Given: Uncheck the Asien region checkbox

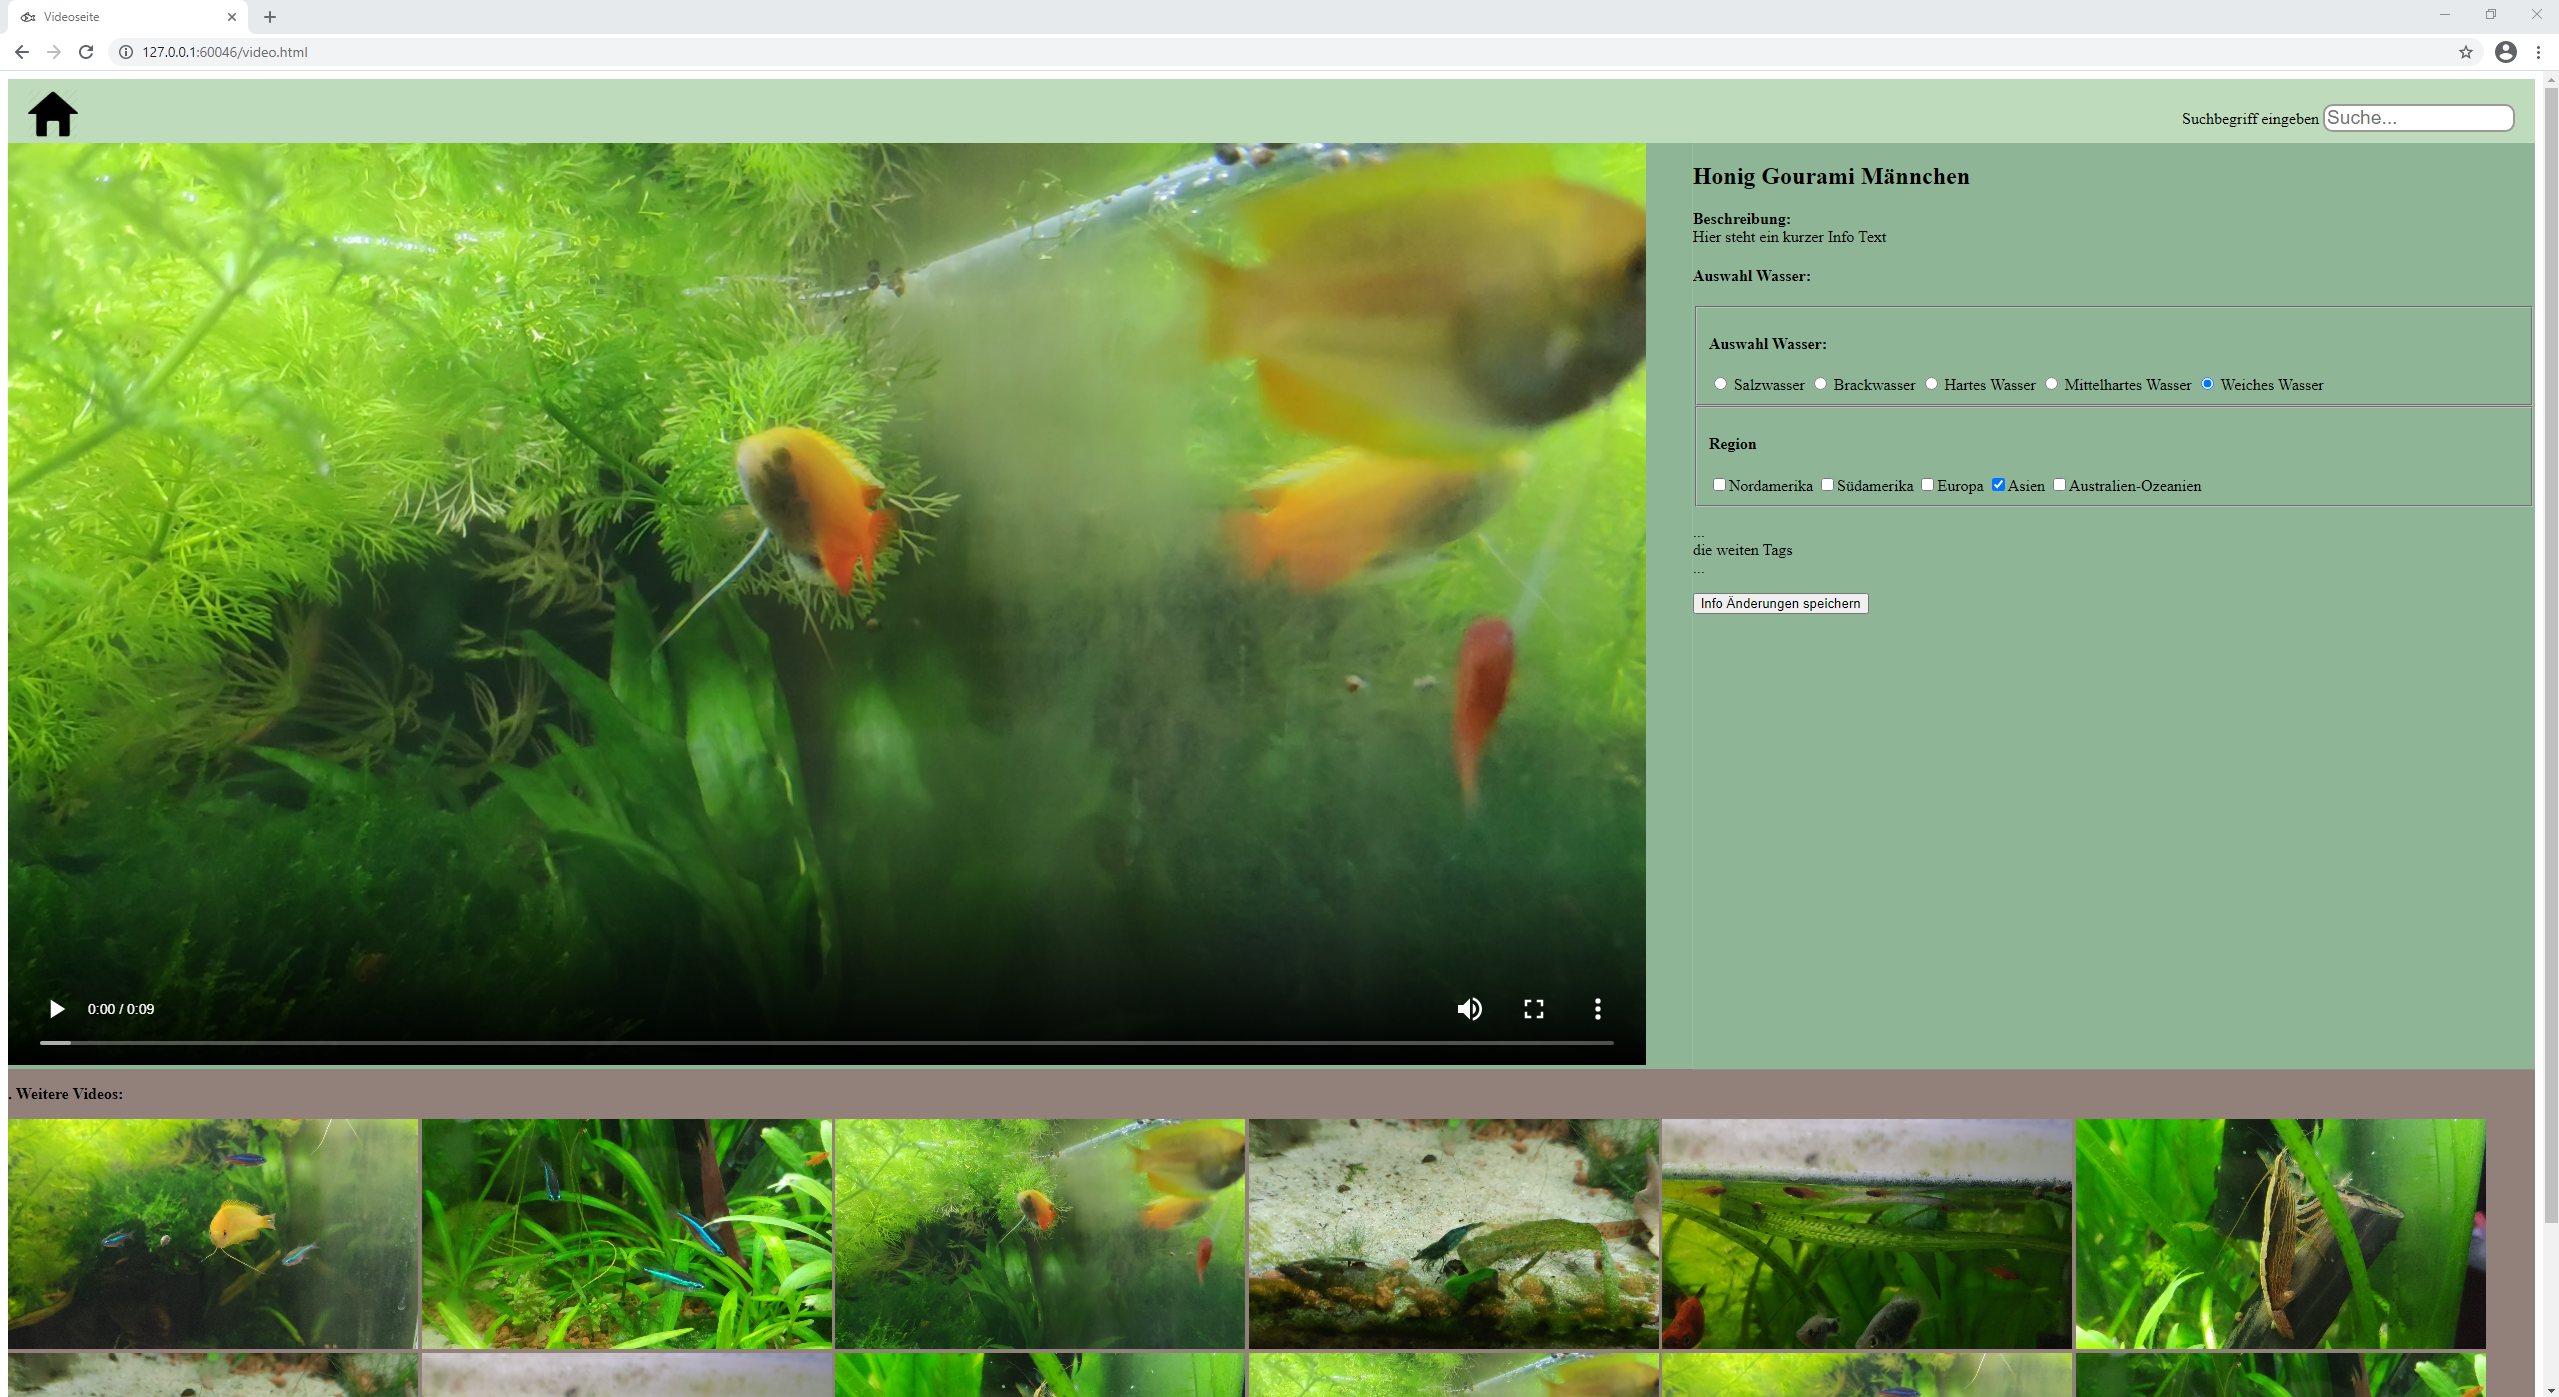Looking at the screenshot, I should click(x=1998, y=485).
